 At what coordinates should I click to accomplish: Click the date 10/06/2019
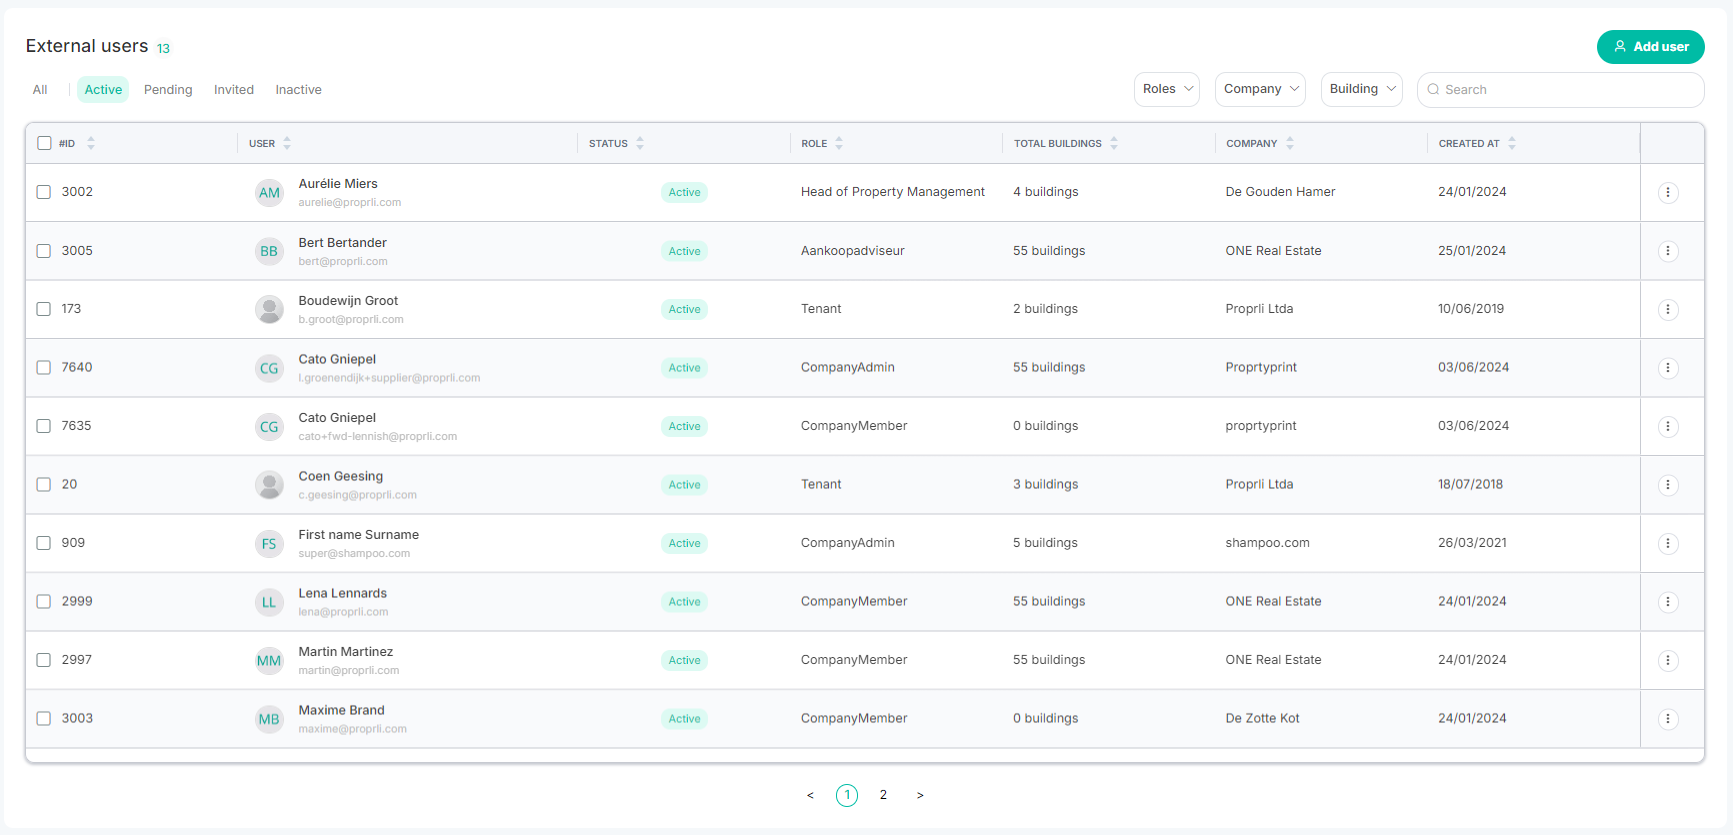click(x=1471, y=309)
